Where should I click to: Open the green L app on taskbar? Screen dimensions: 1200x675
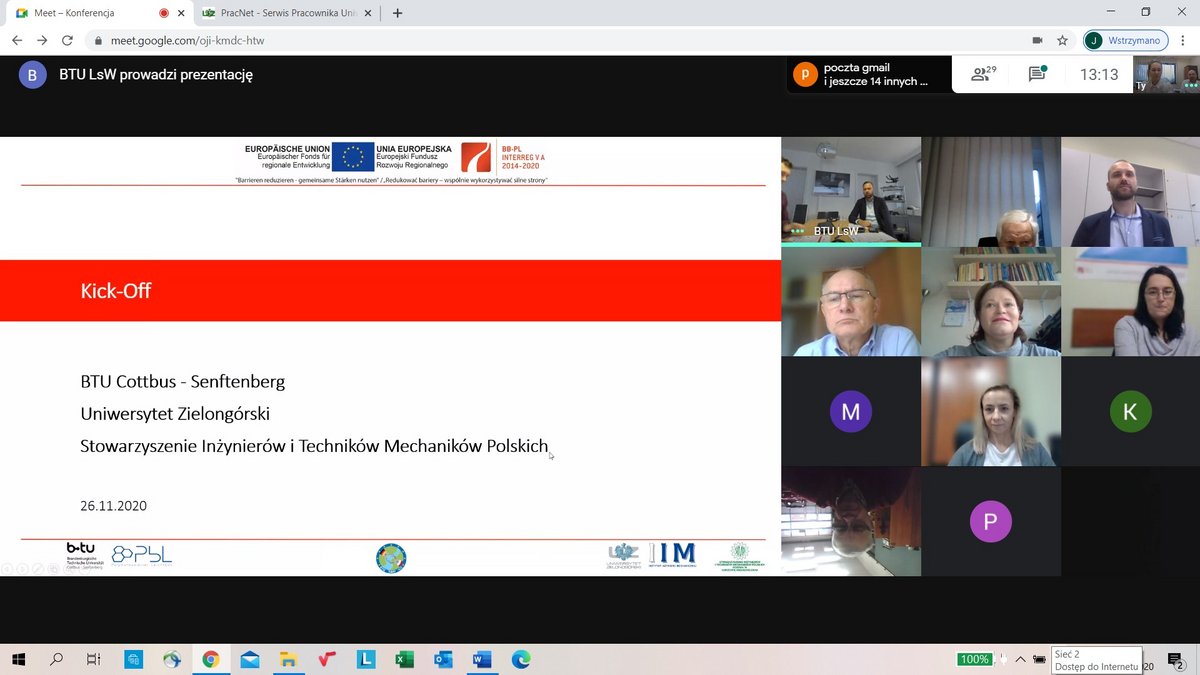click(366, 659)
